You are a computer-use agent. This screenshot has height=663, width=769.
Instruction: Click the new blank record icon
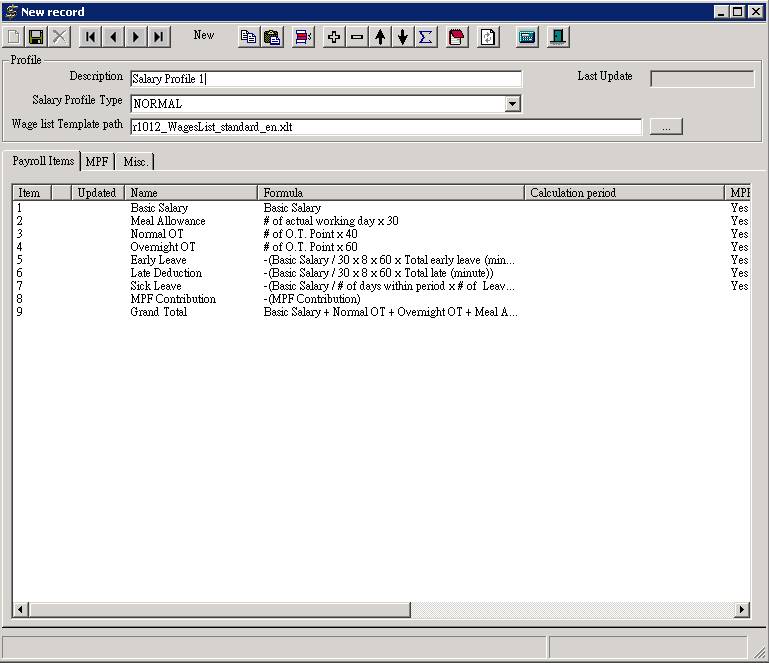[x=14, y=37]
